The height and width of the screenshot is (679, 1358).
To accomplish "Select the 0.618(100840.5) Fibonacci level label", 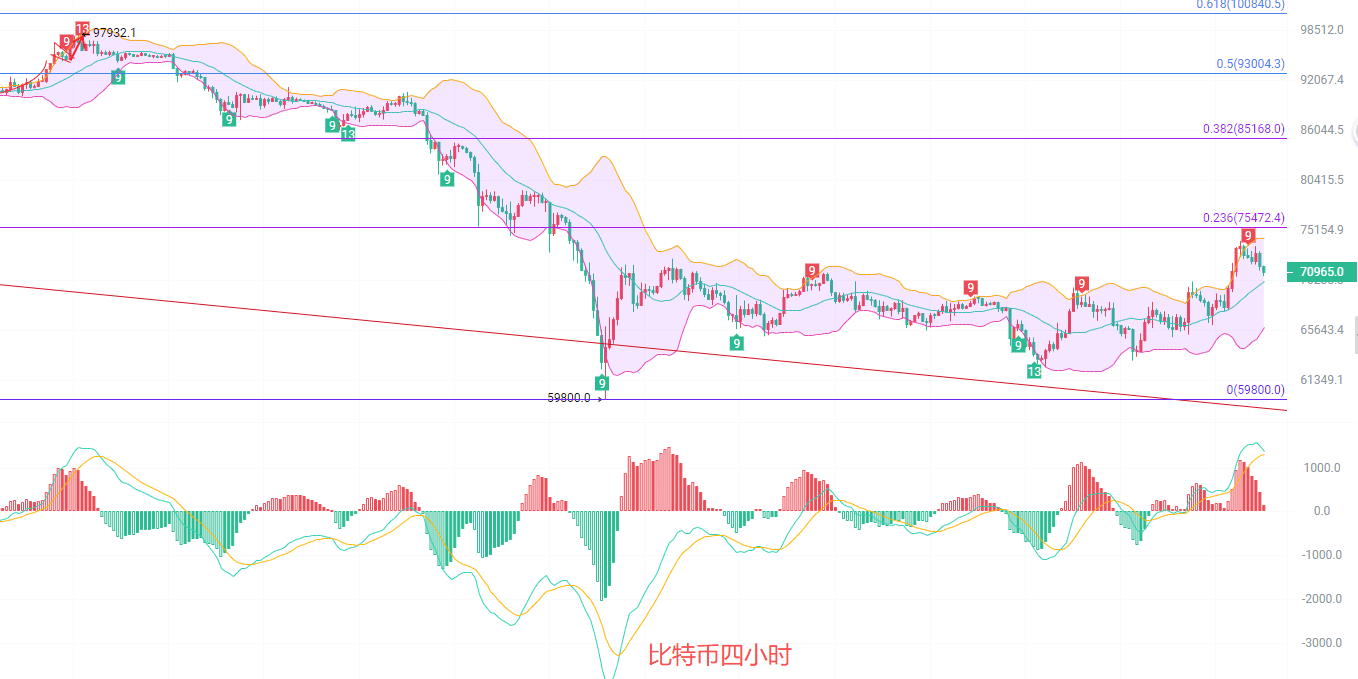I will (1240, 5).
